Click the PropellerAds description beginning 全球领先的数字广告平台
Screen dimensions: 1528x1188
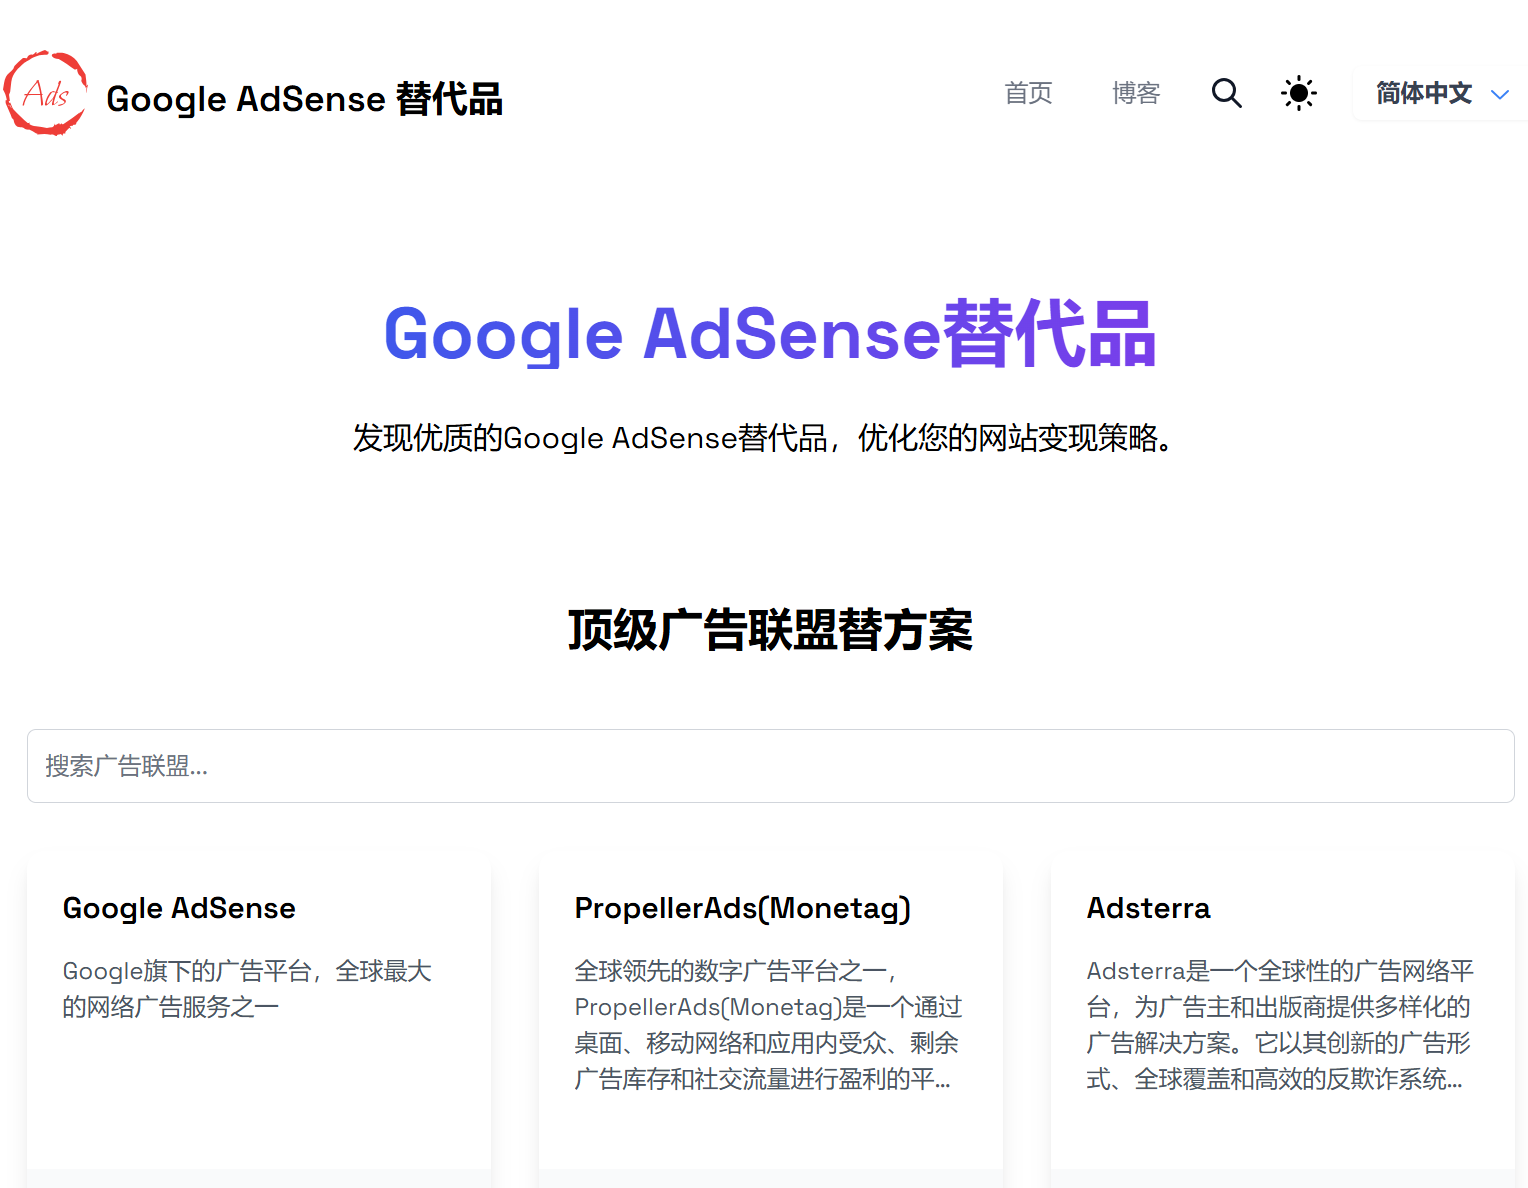coord(768,1025)
